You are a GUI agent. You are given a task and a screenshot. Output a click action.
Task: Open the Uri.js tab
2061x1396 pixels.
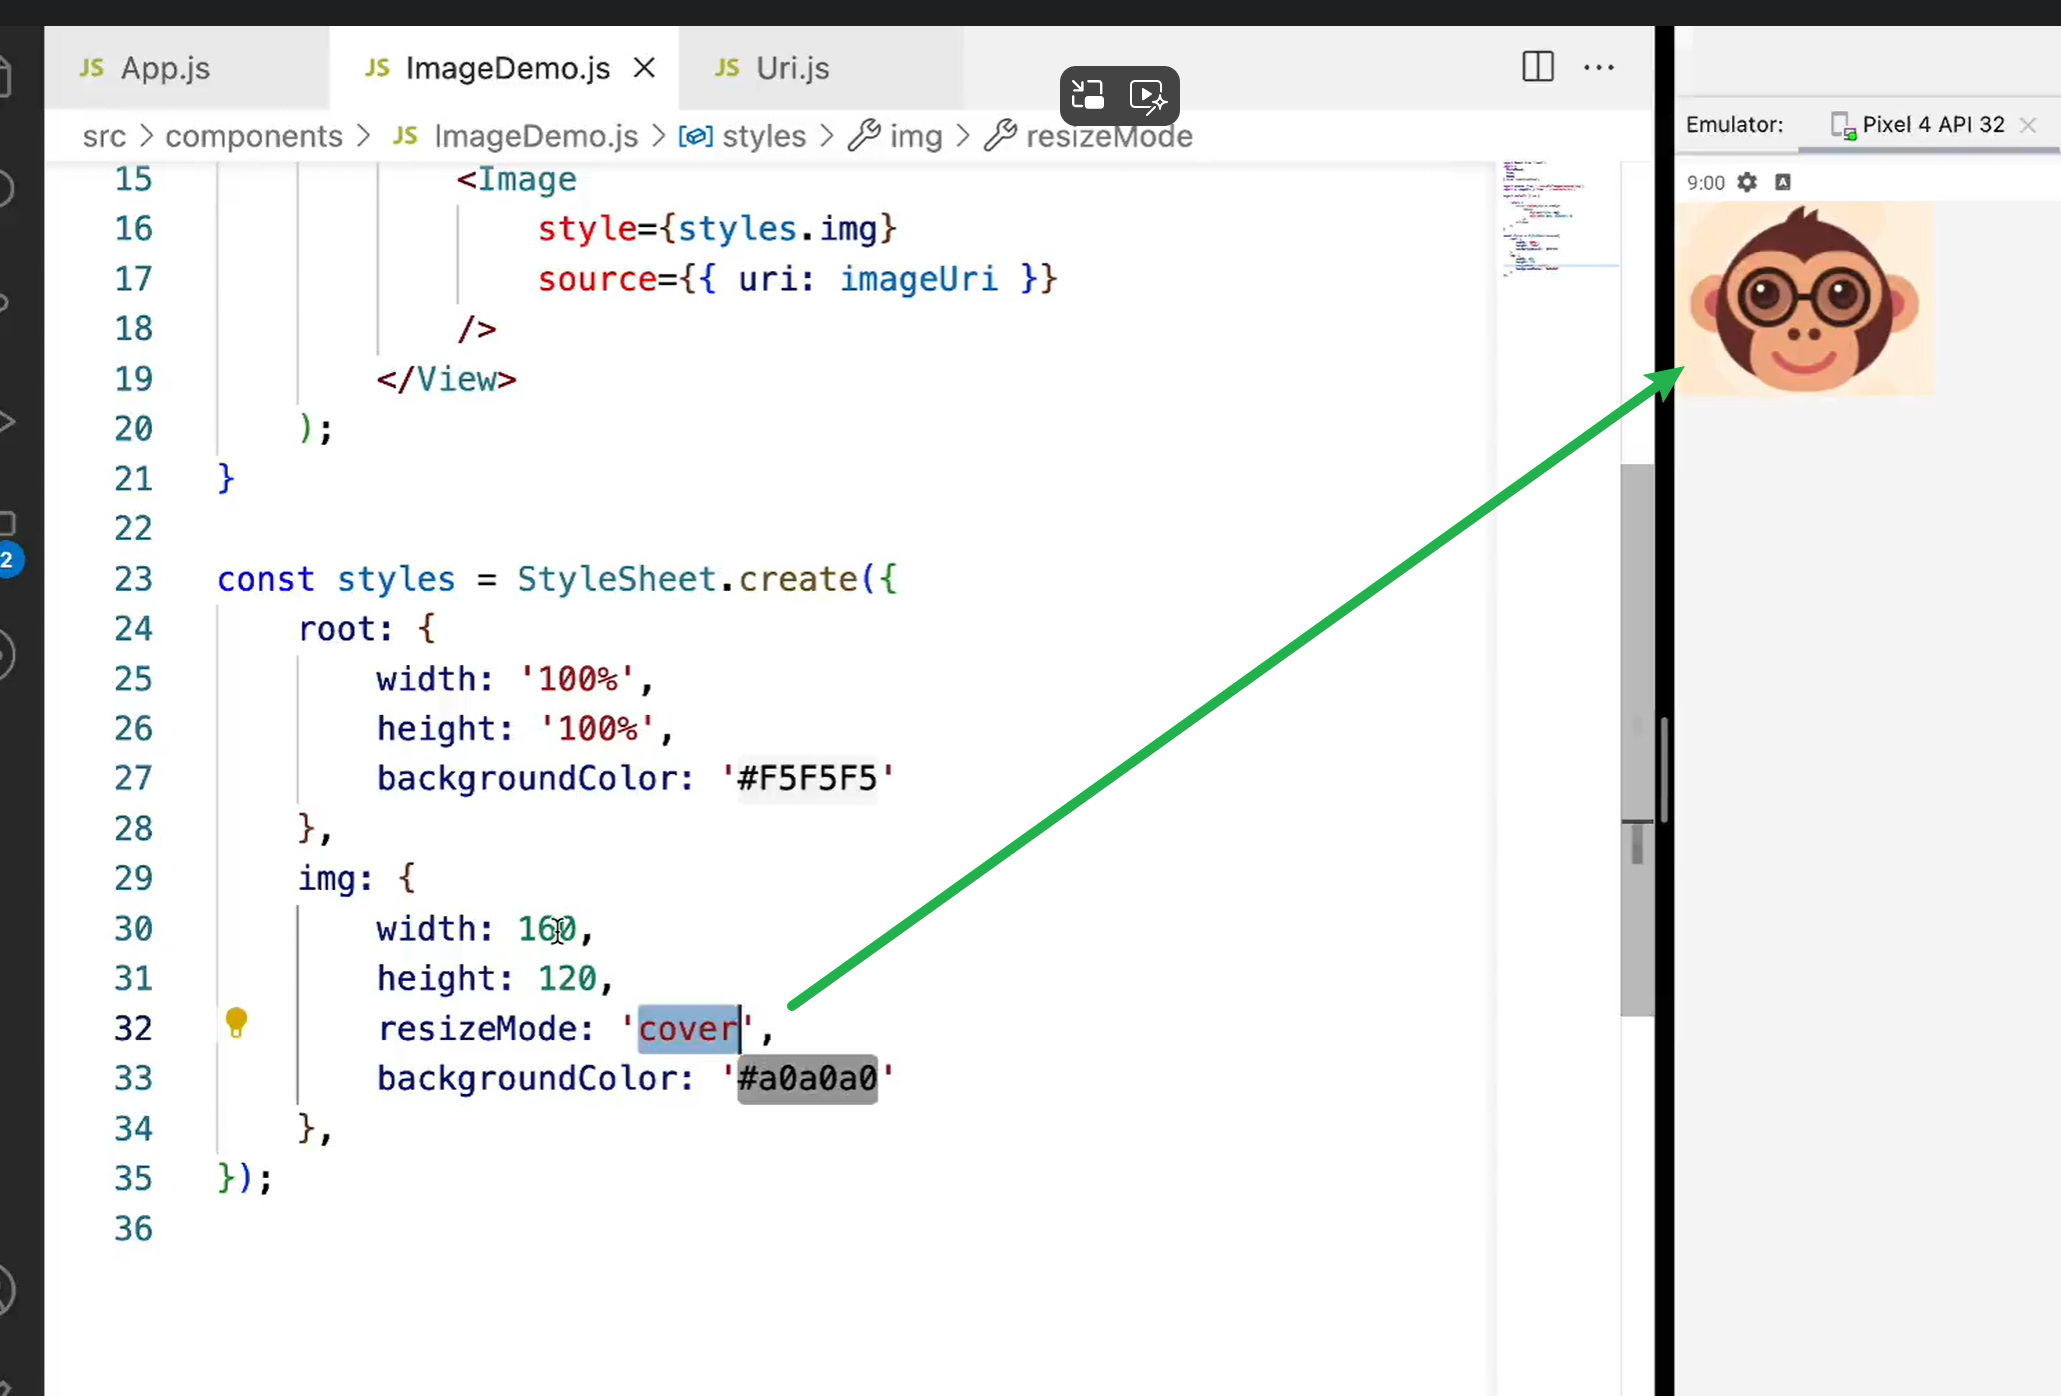coord(792,68)
